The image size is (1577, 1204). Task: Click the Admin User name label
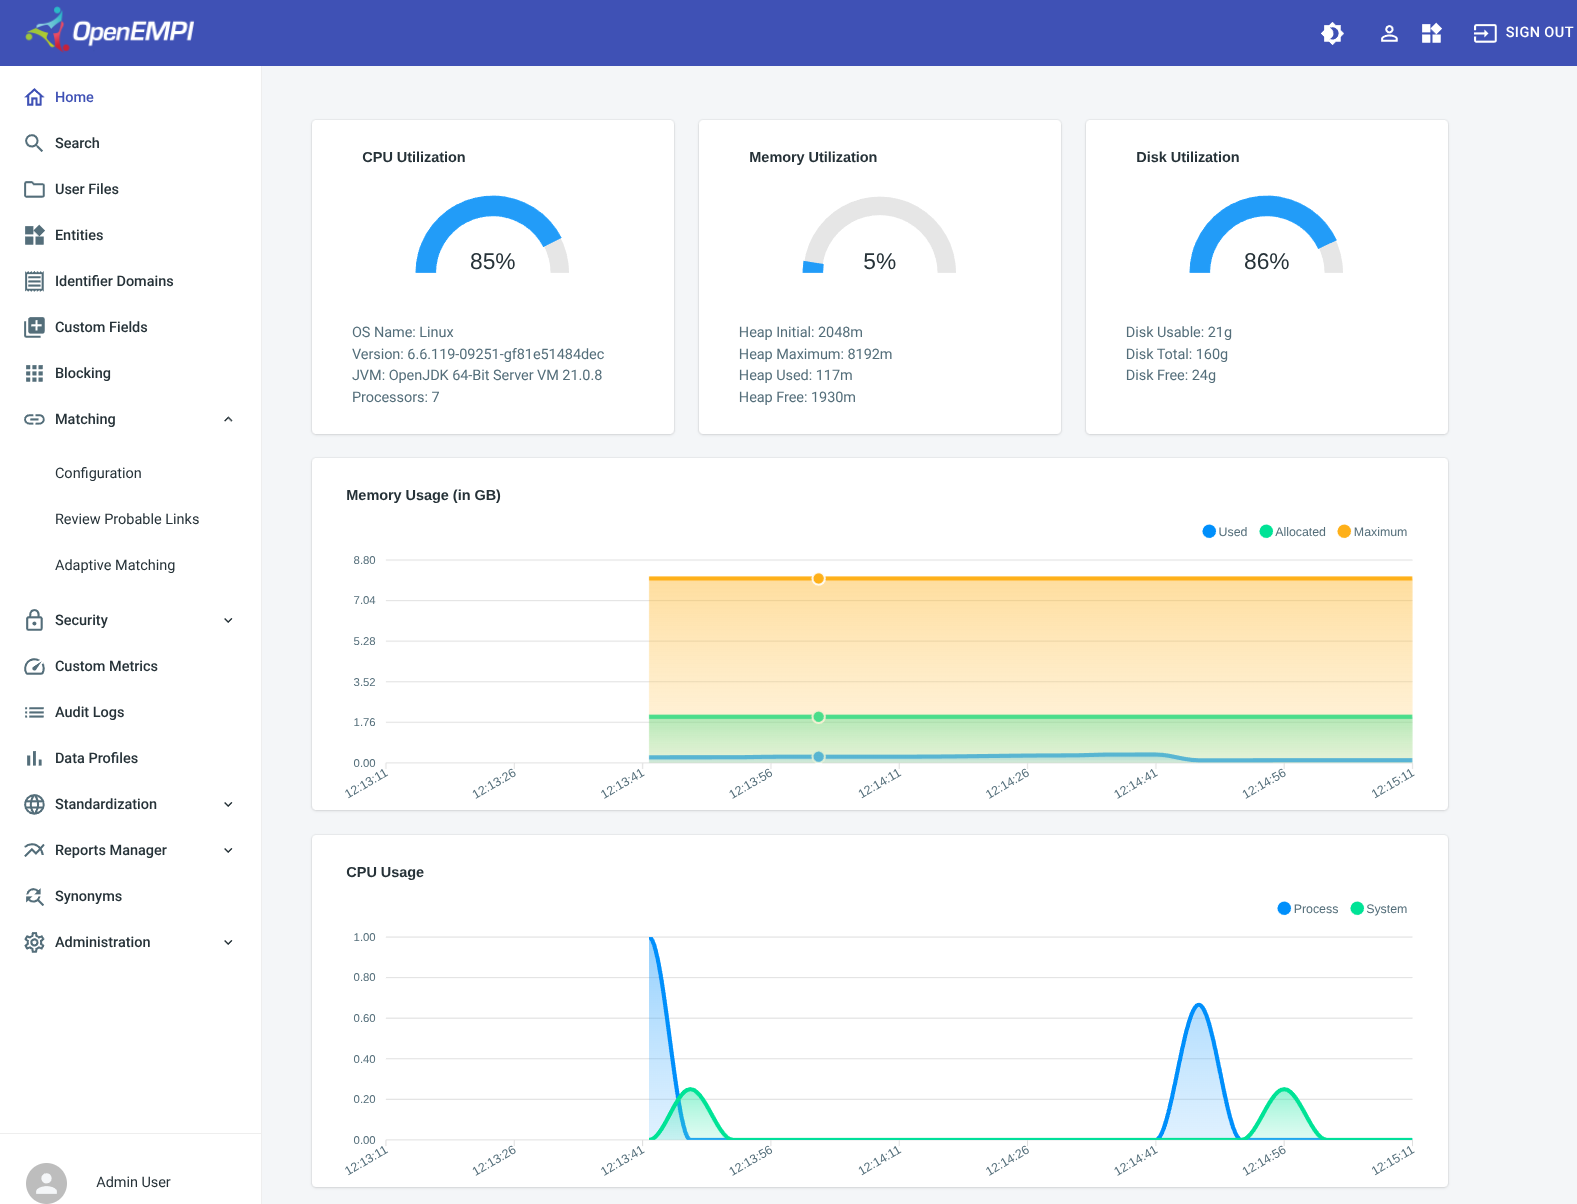click(x=133, y=1182)
